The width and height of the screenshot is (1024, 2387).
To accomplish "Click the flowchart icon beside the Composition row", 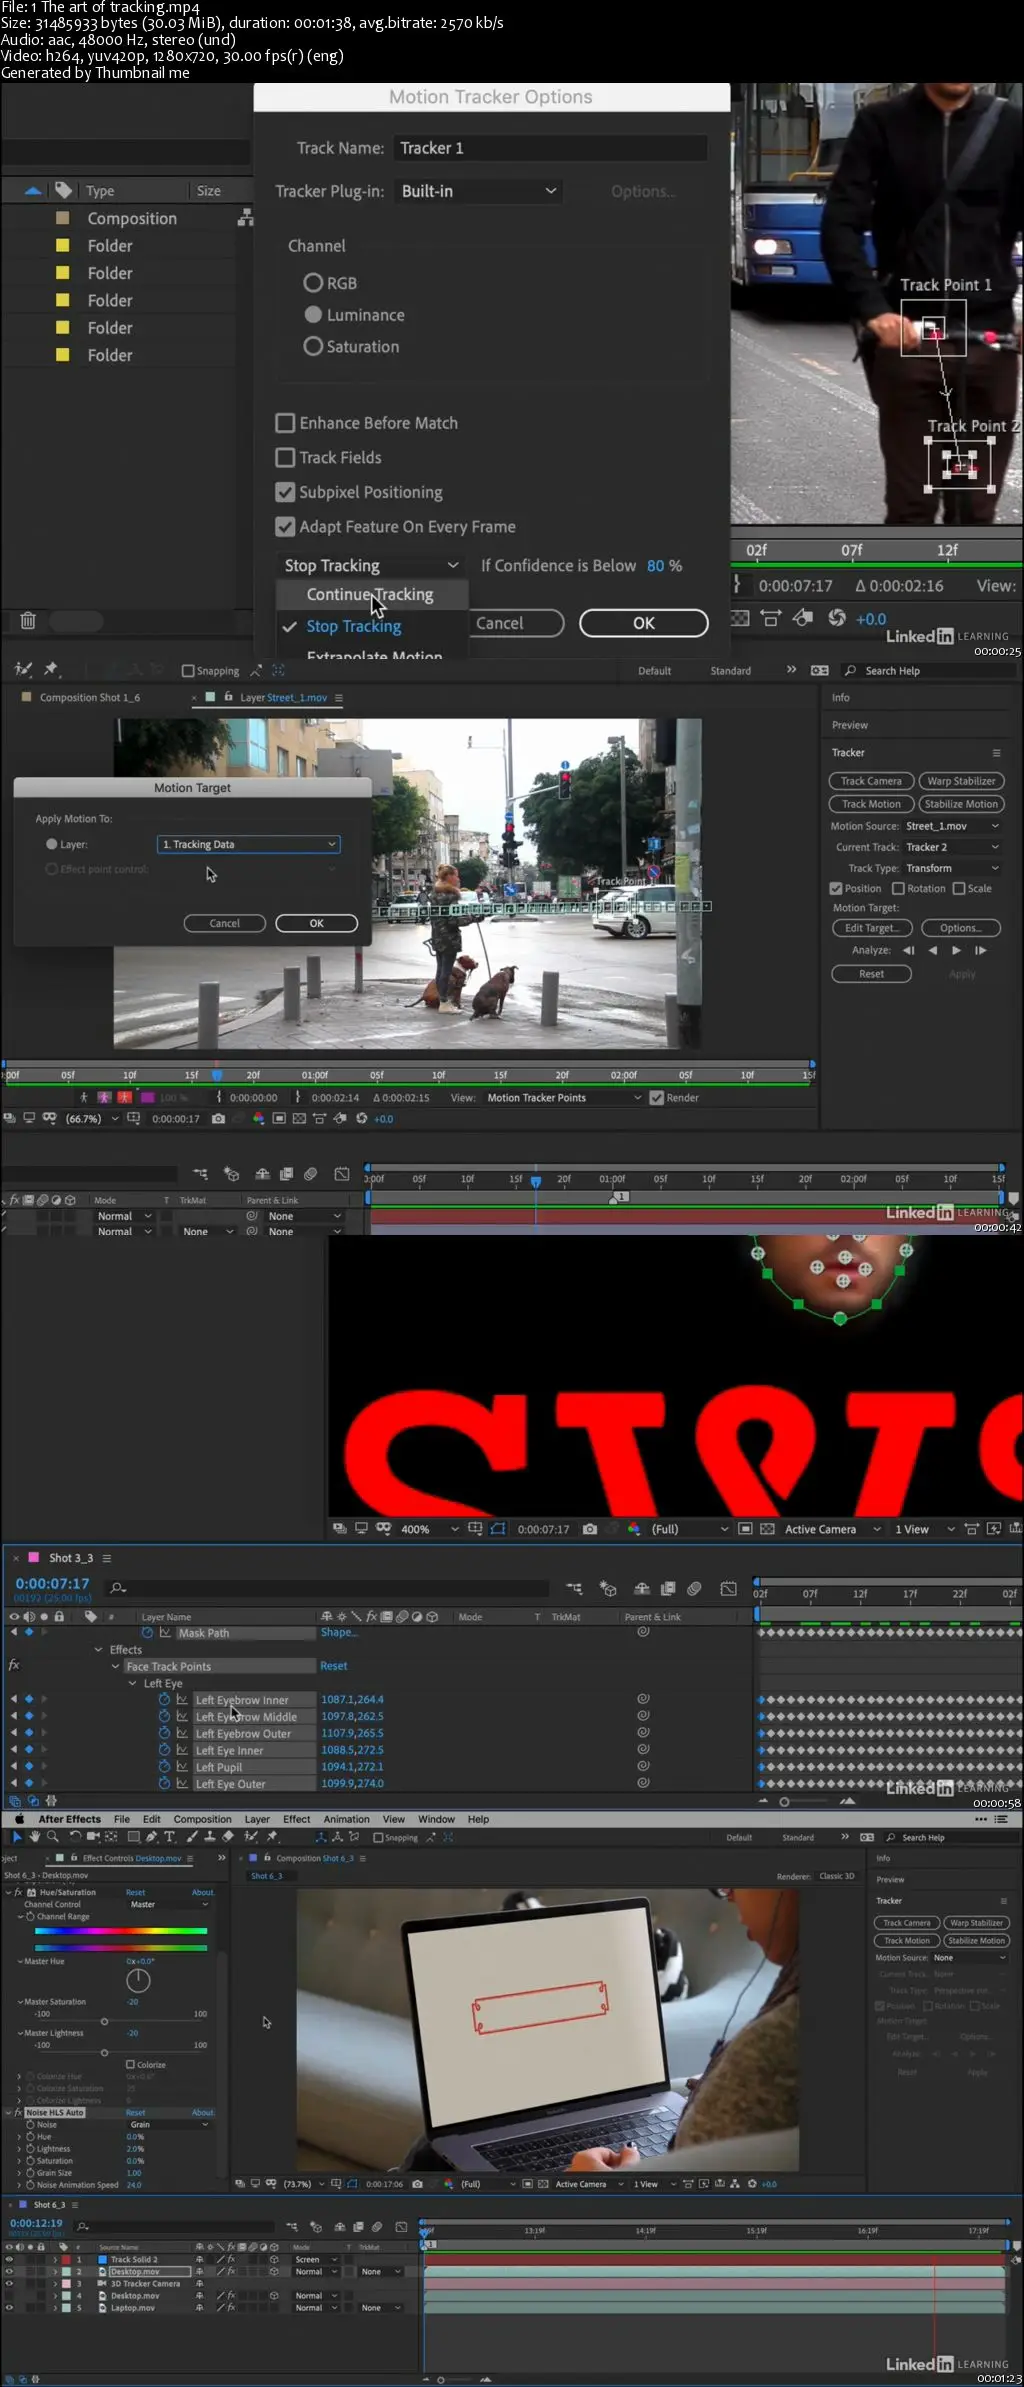I will click(x=245, y=218).
